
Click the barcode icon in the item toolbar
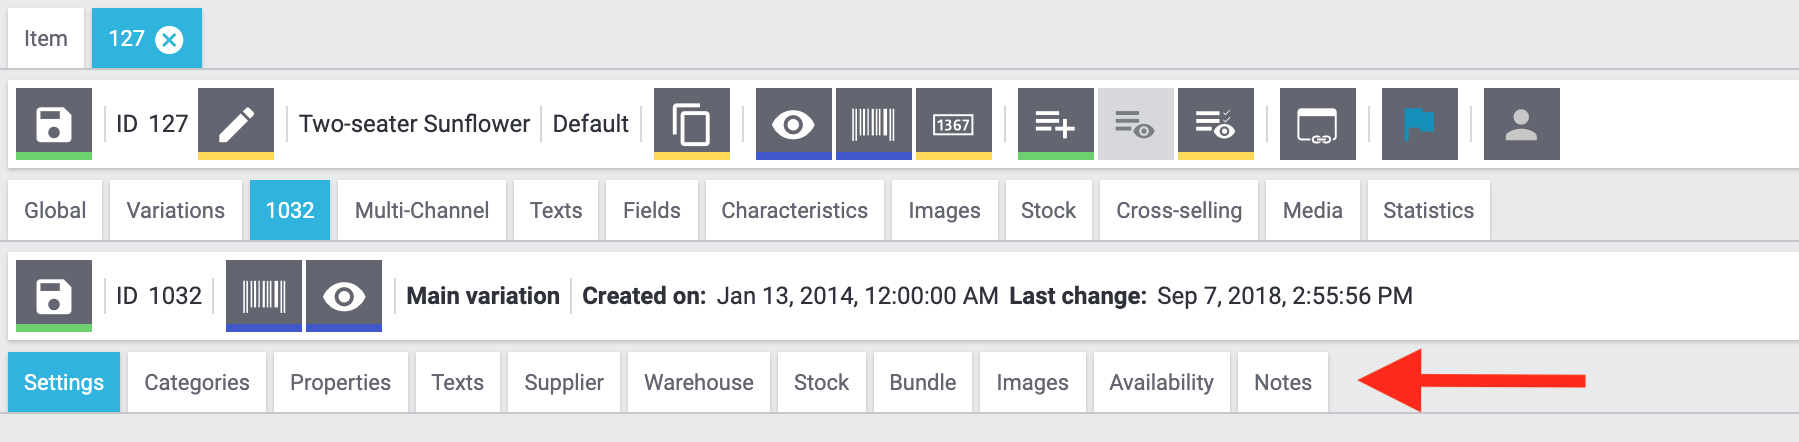[x=873, y=124]
